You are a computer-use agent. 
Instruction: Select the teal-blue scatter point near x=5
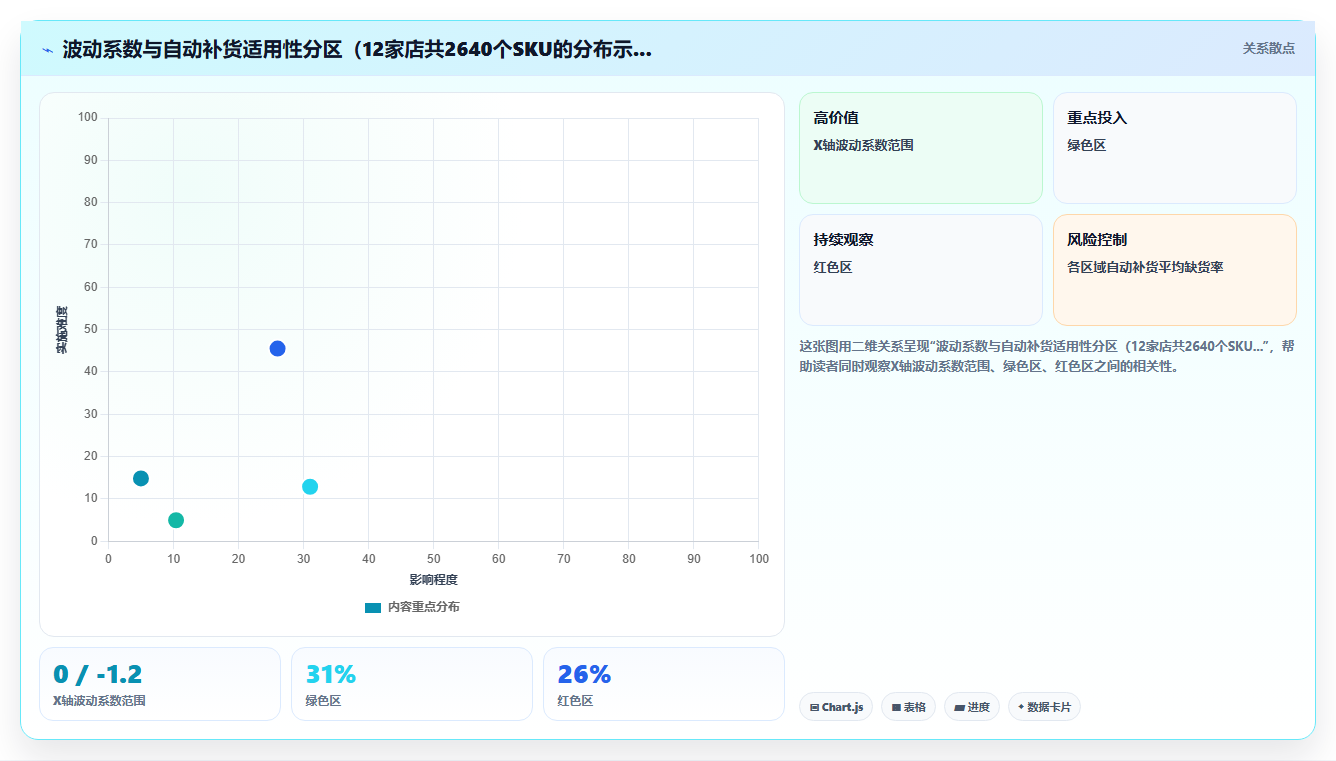[x=141, y=478]
